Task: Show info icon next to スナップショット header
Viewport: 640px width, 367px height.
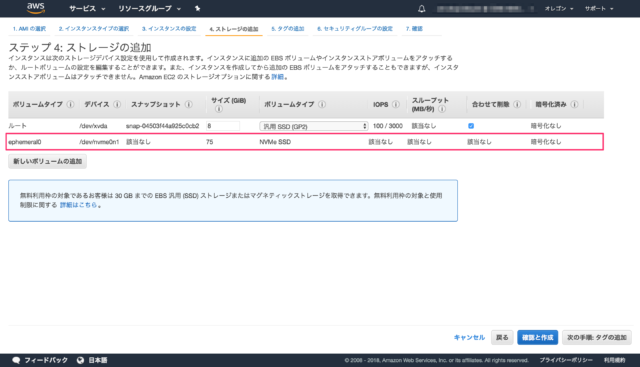Action: 189,105
